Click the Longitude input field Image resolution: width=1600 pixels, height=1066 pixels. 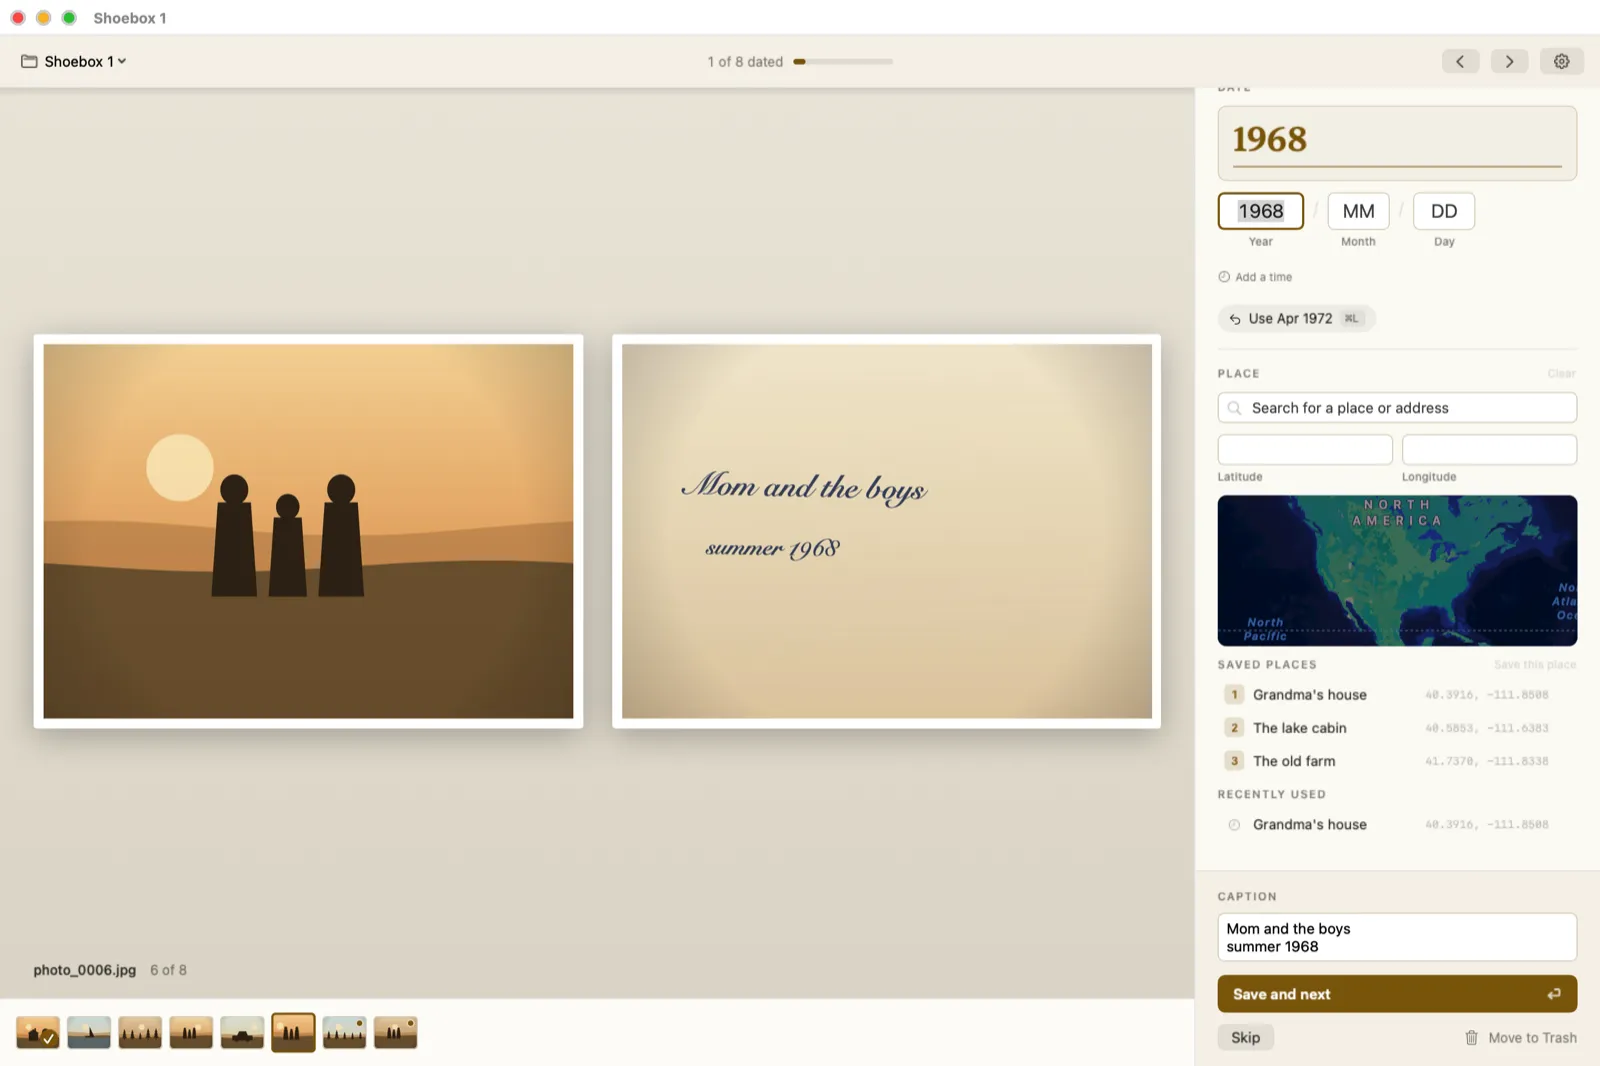click(1489, 450)
